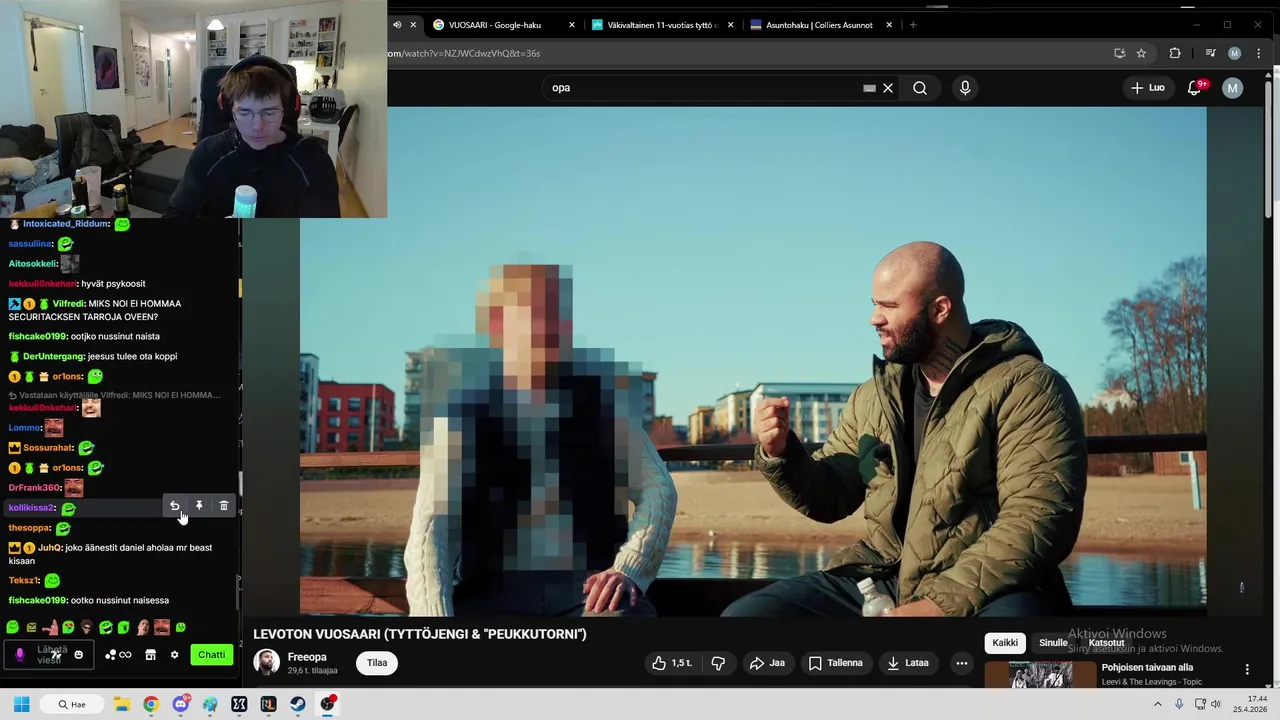Mute the playing YouTube tab speaker icon
Image resolution: width=1280 pixels, height=720 pixels.
397,25
